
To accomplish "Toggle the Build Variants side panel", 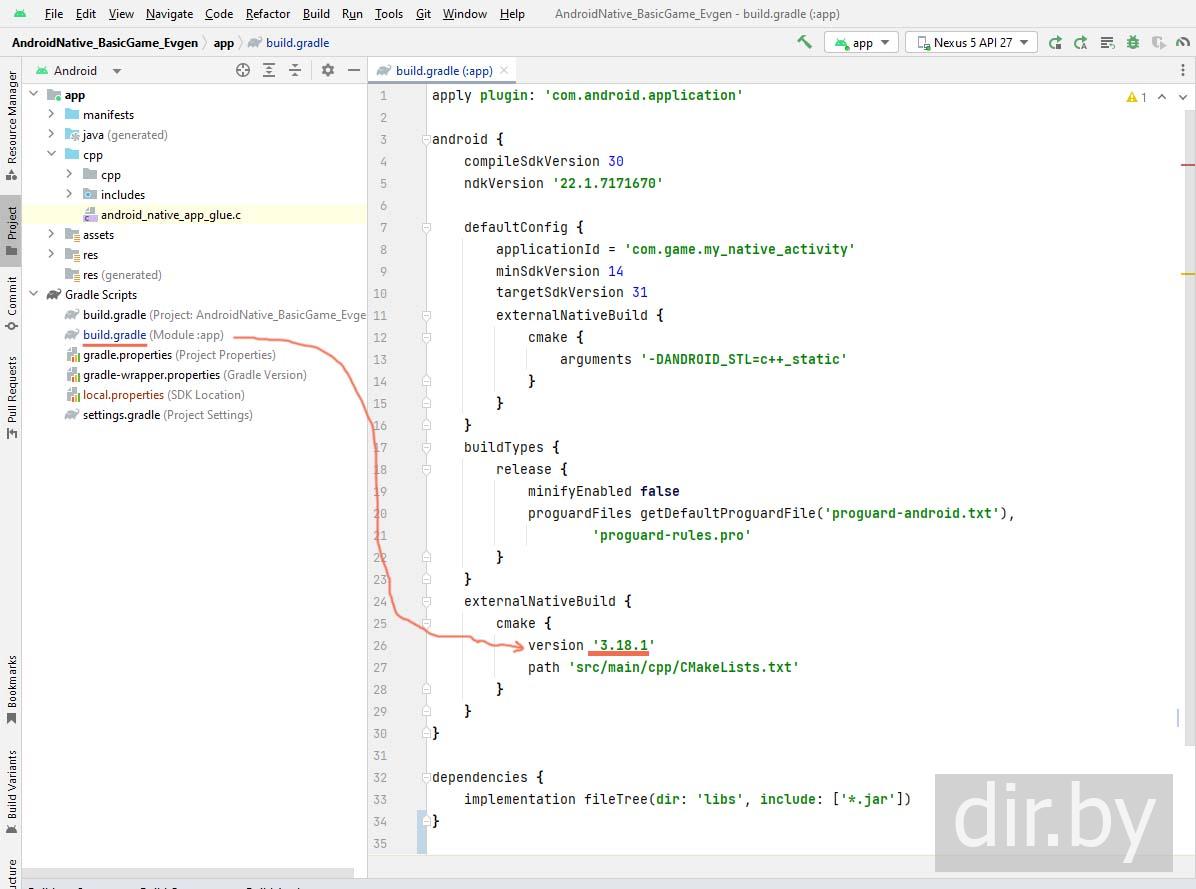I will [12, 785].
